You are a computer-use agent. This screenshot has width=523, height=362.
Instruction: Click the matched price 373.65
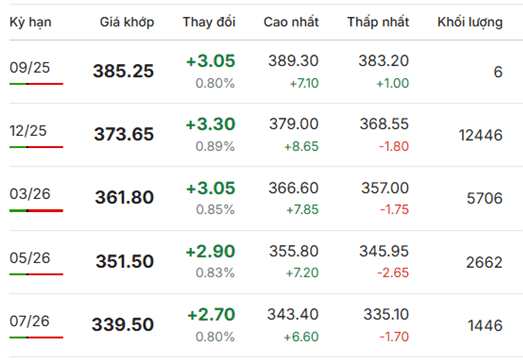tap(124, 134)
